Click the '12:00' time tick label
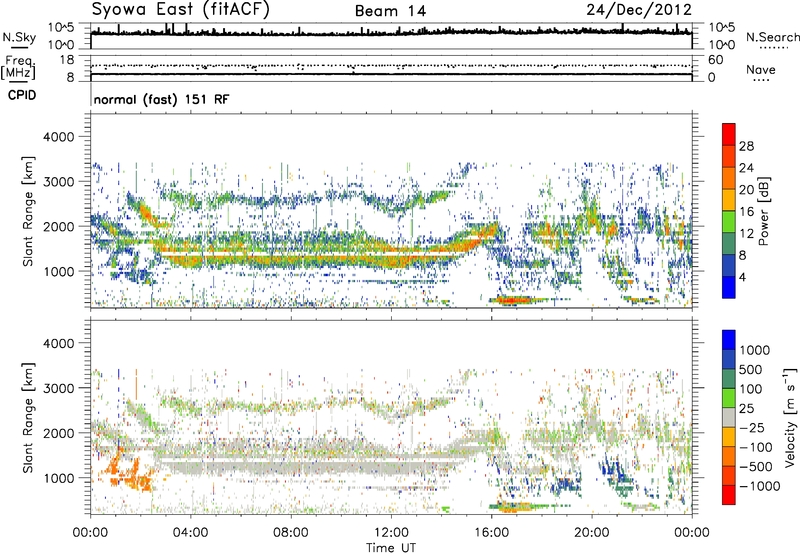800x554 pixels. point(391,533)
